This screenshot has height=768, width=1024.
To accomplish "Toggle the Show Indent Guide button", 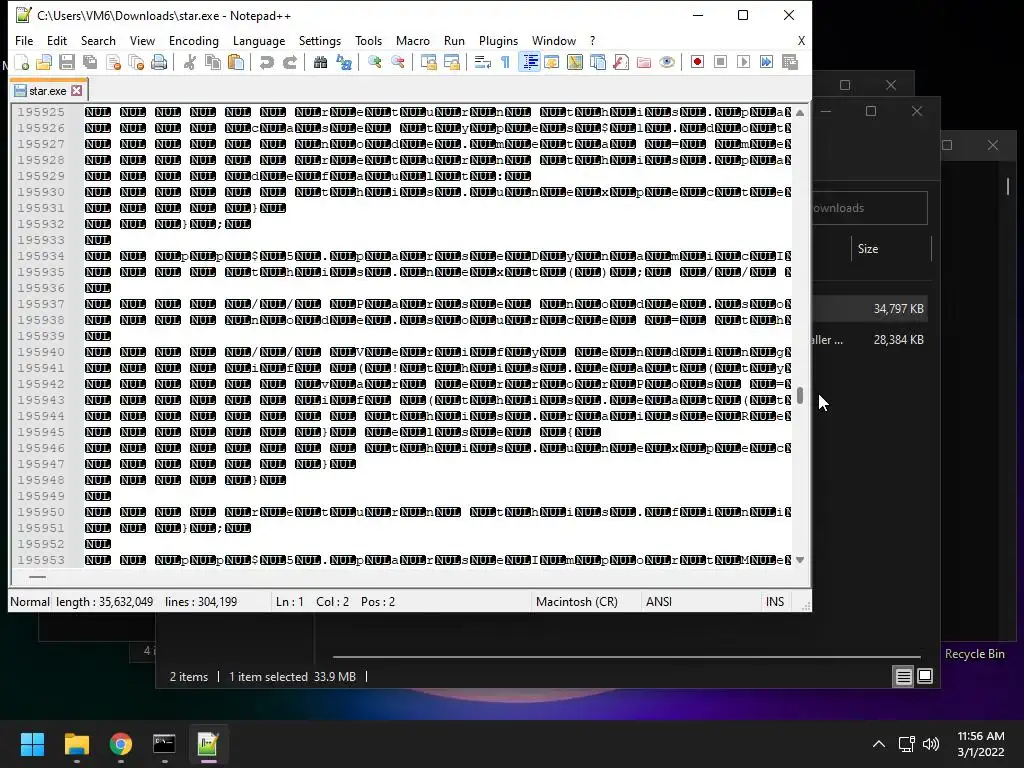I will point(530,62).
